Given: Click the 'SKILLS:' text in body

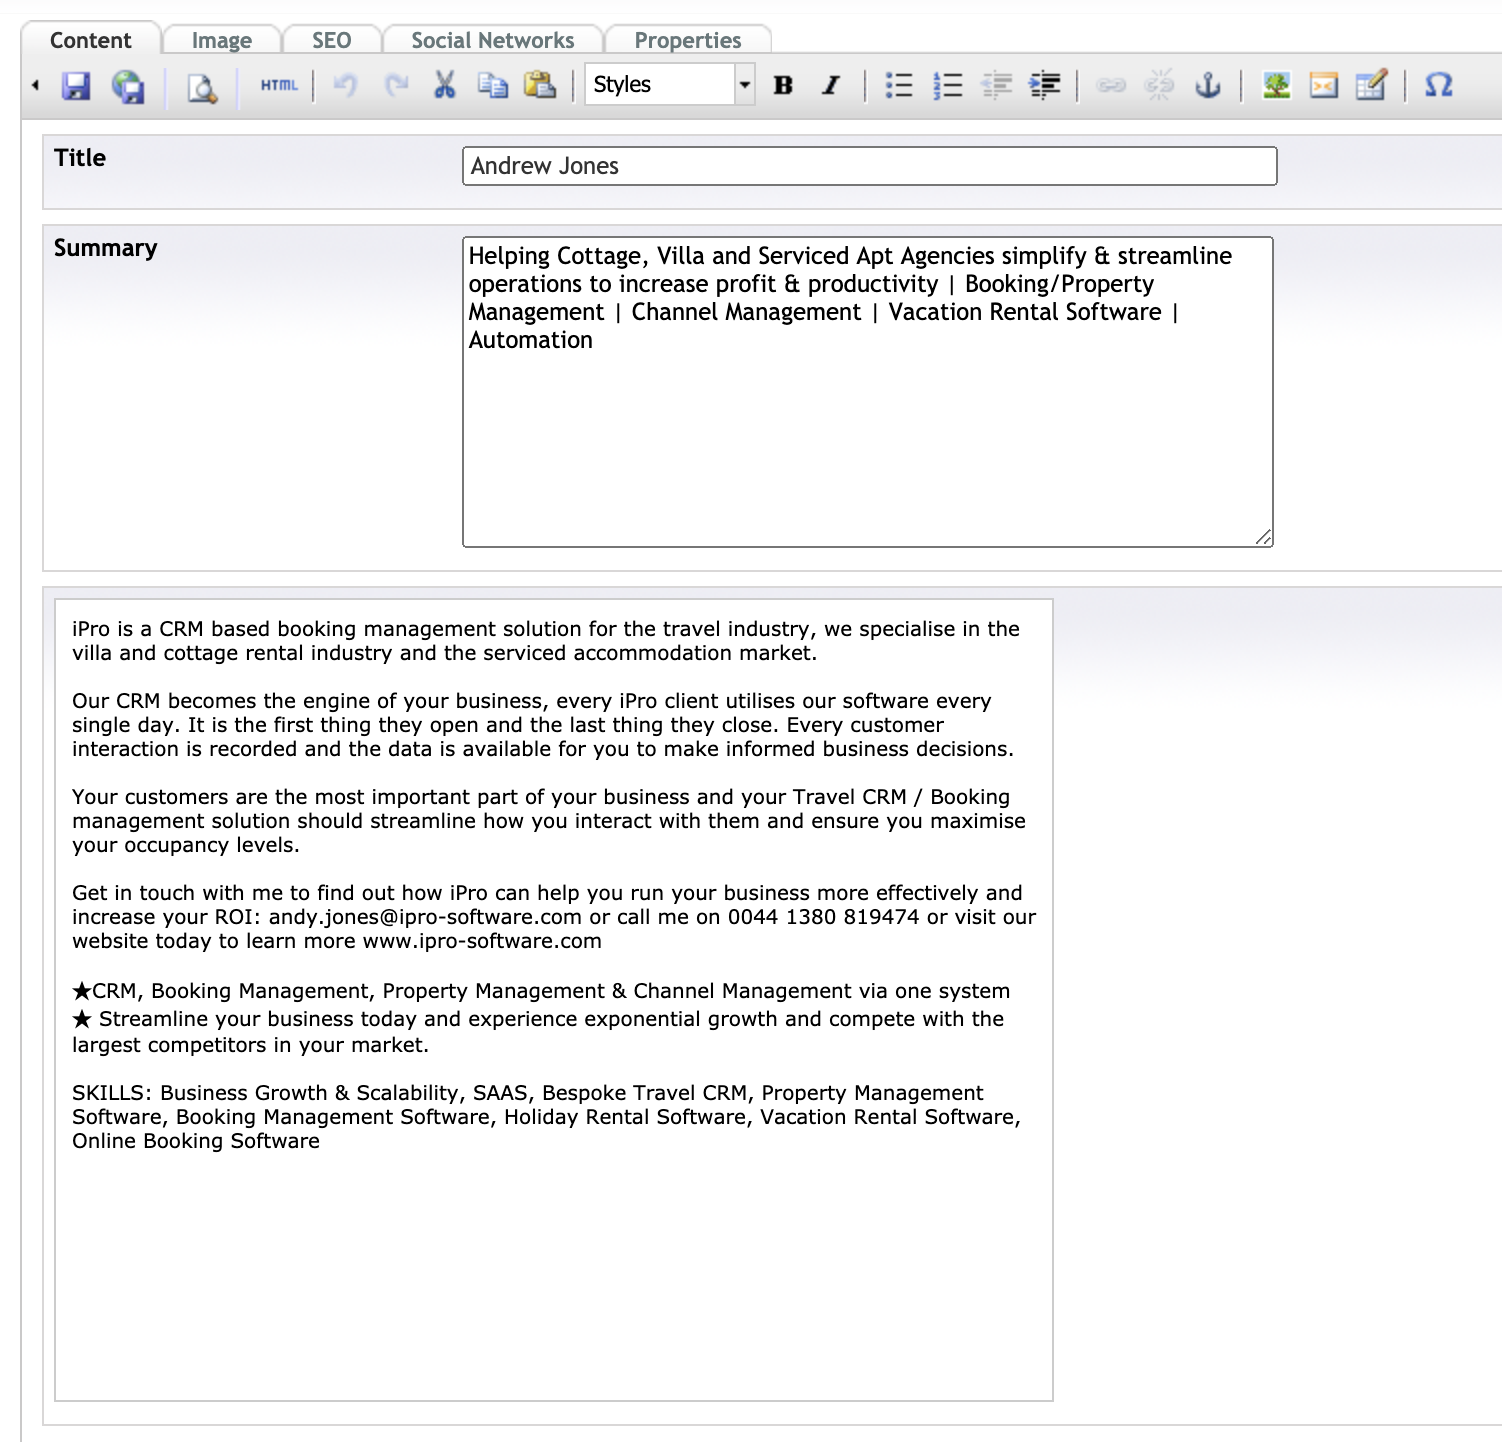Looking at the screenshot, I should pyautogui.click(x=112, y=1093).
